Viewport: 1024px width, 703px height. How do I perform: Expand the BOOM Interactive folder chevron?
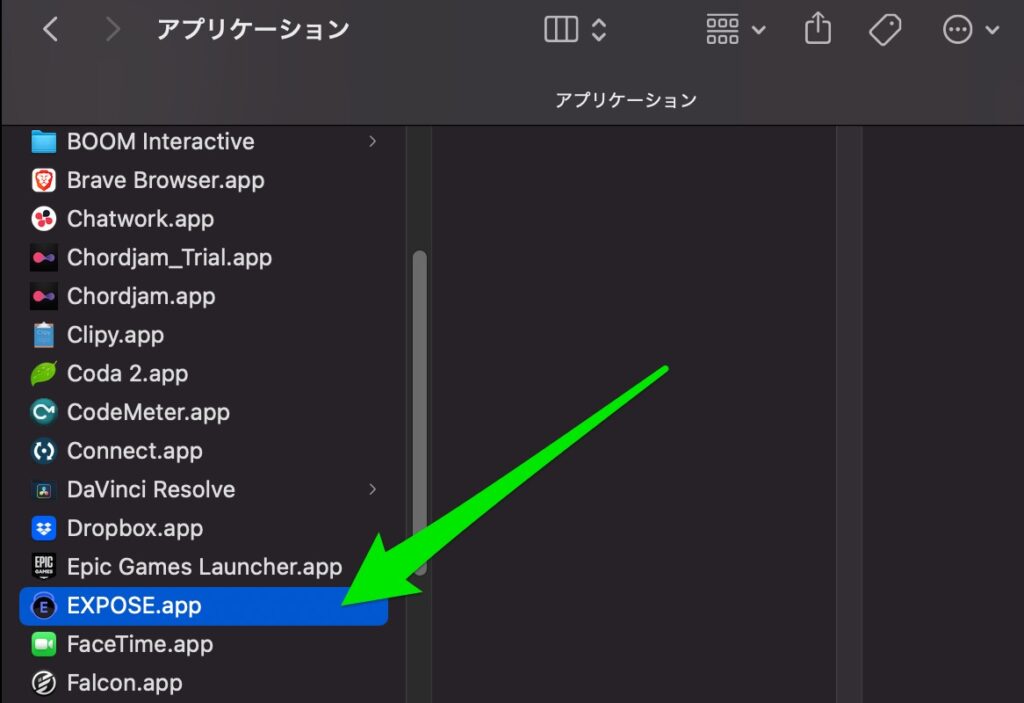coord(373,141)
